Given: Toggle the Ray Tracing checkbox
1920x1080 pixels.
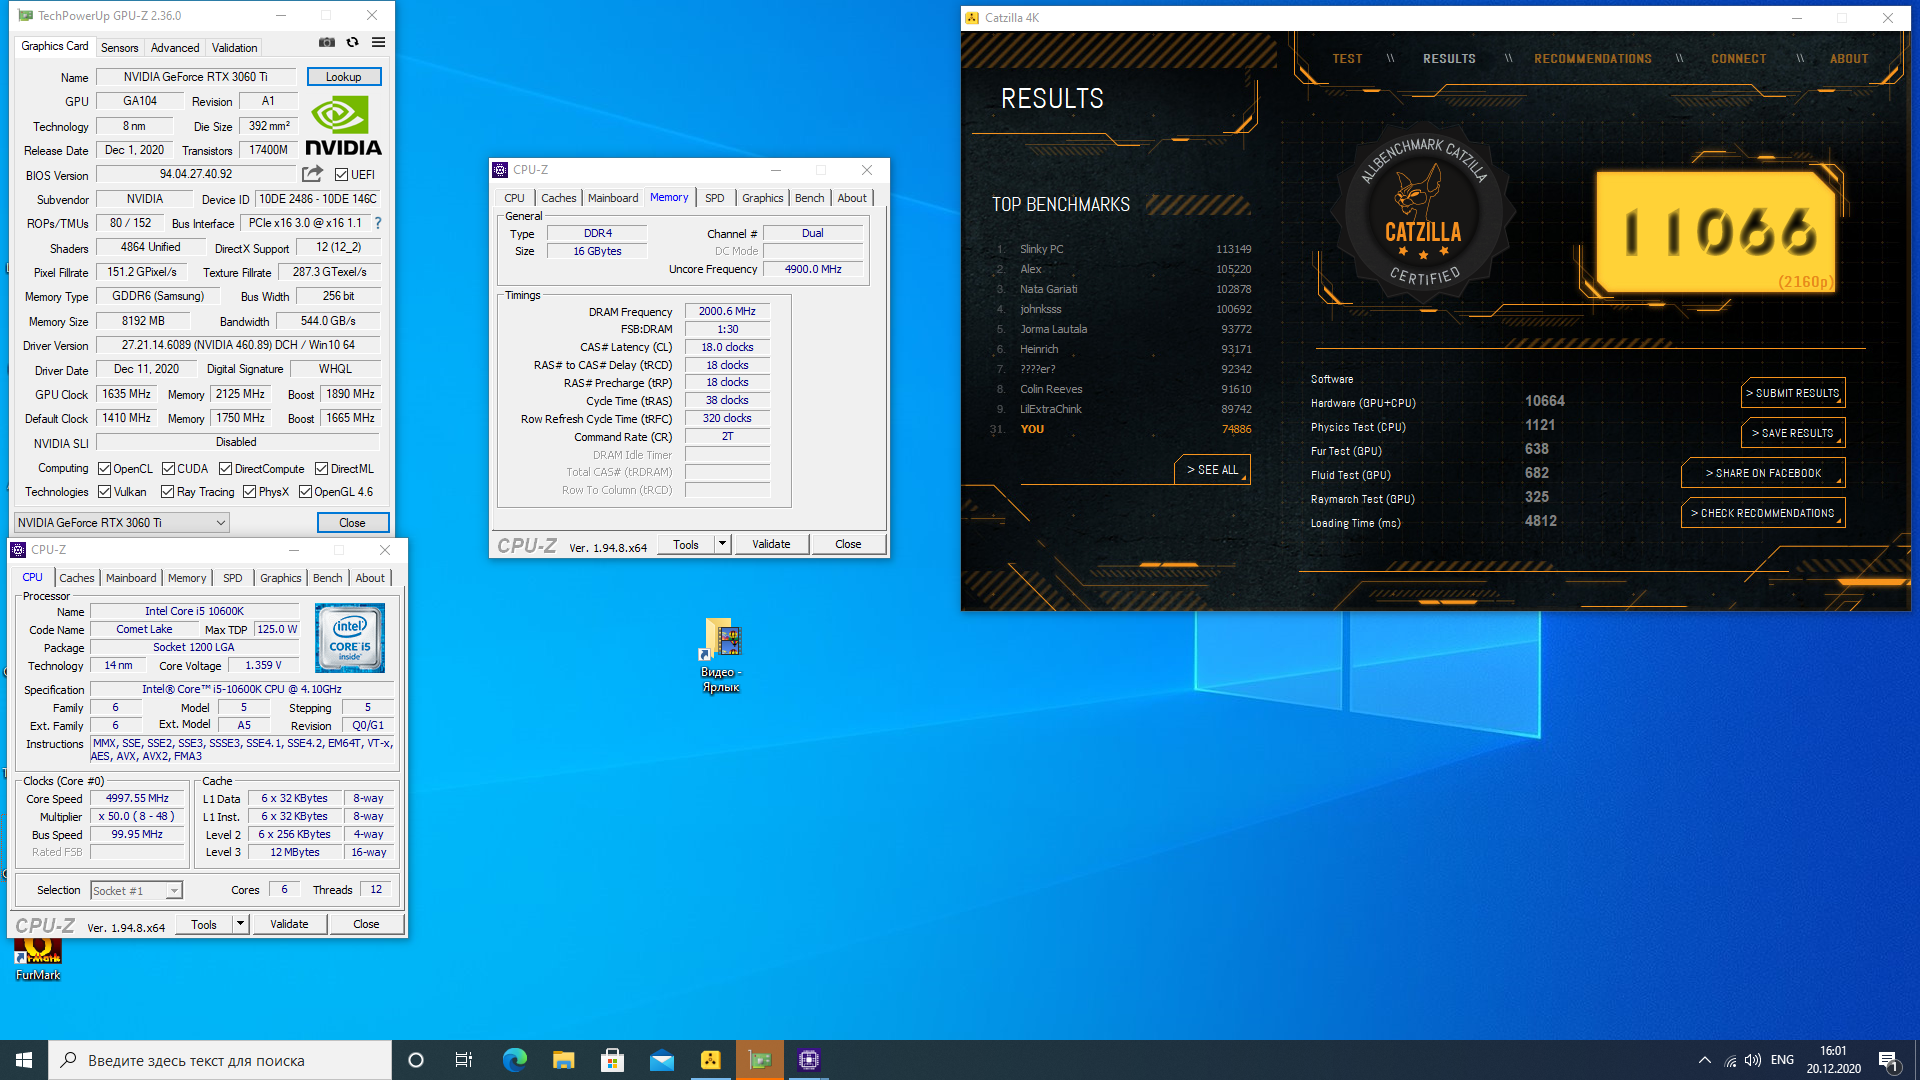Looking at the screenshot, I should 167,491.
